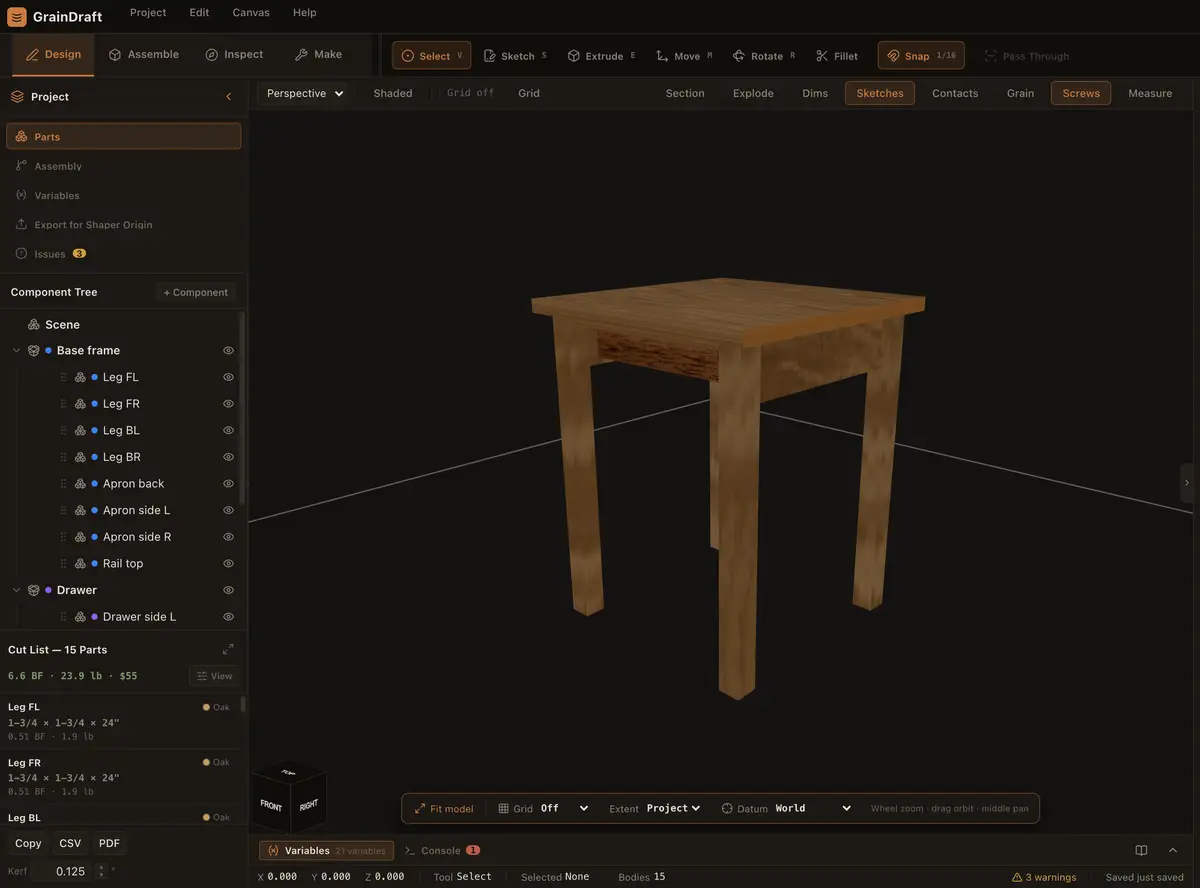Viewport: 1200px width, 888px height.
Task: Hide the Leg FR part
Action: [228, 404]
